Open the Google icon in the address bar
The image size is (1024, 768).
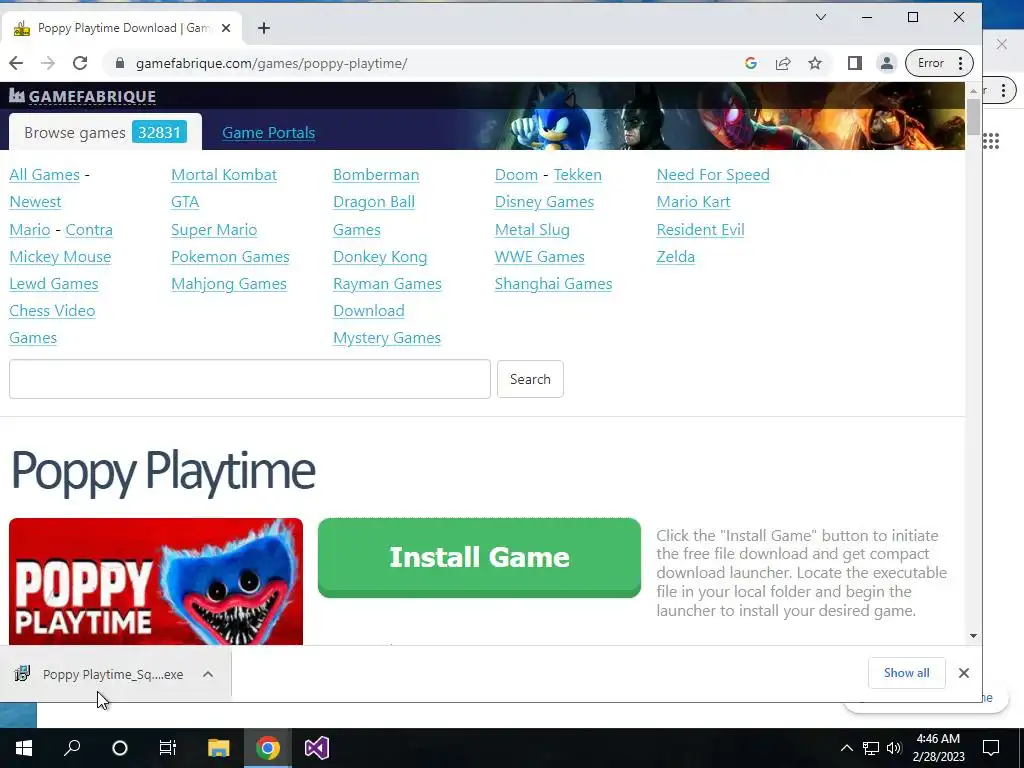tap(751, 63)
